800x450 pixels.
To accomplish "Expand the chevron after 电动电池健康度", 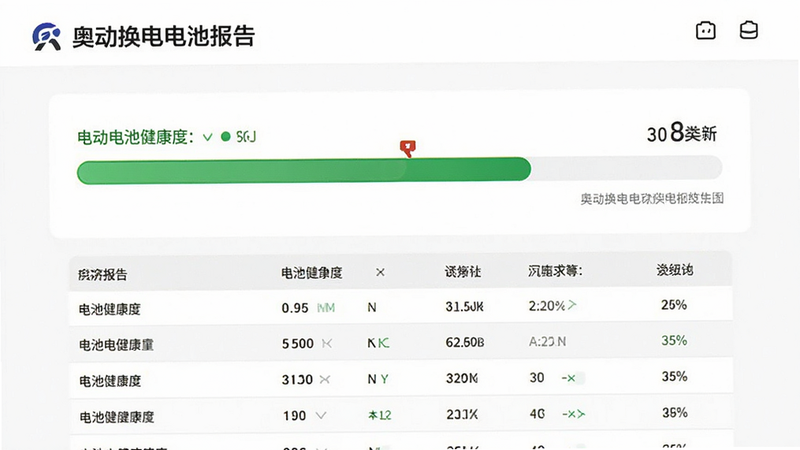I will [208, 137].
